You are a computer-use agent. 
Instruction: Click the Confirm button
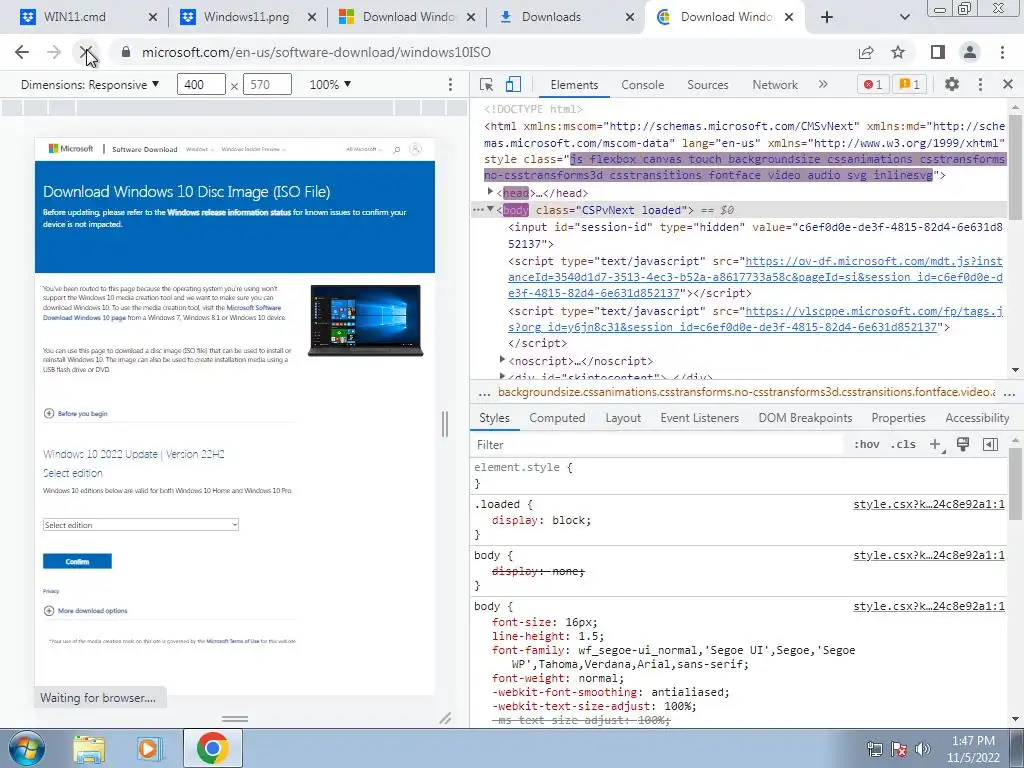77,562
